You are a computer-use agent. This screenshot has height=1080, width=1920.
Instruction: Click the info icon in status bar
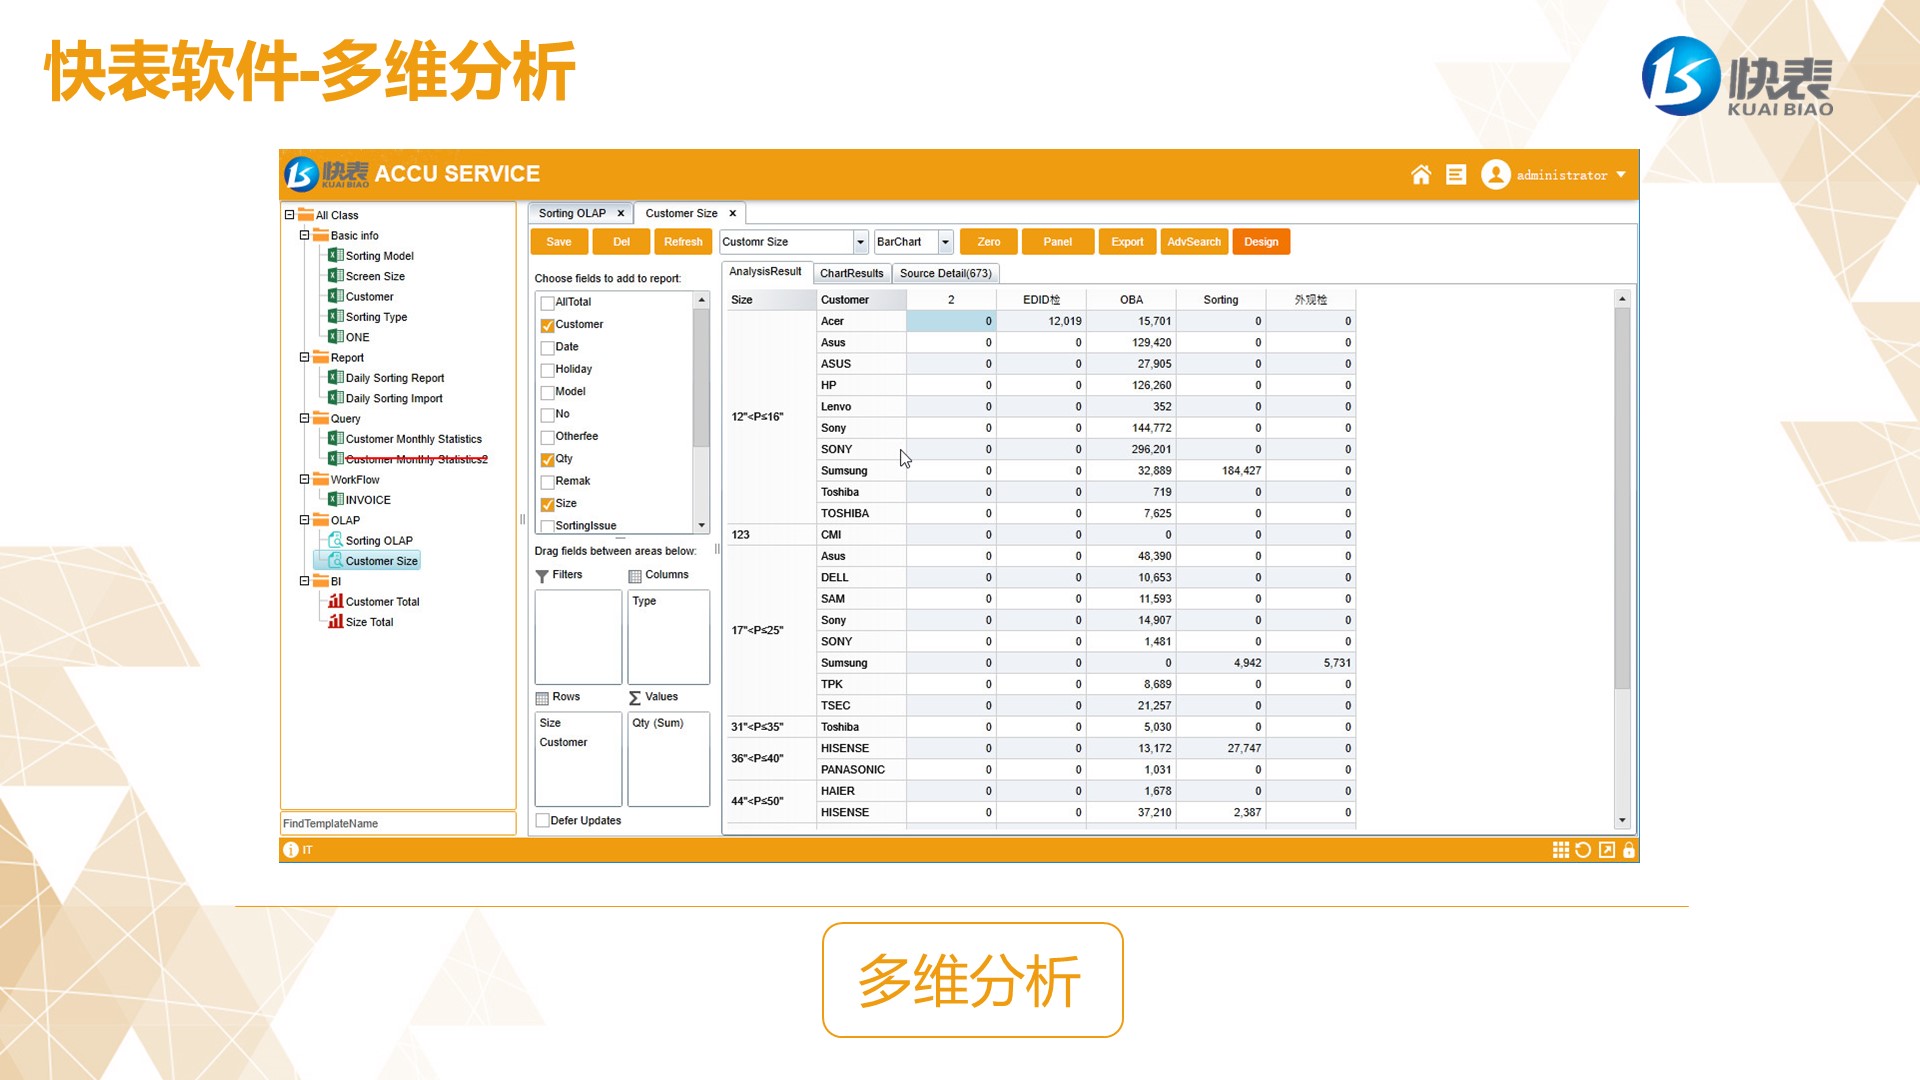291,850
